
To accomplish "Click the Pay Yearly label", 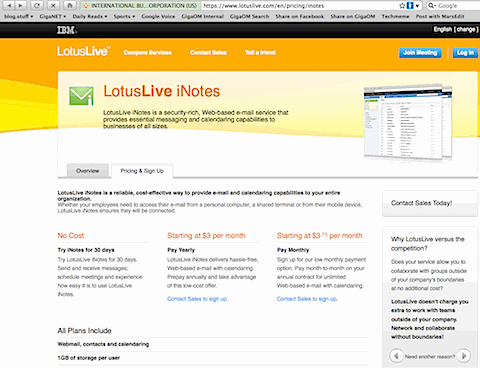I will click(181, 250).
